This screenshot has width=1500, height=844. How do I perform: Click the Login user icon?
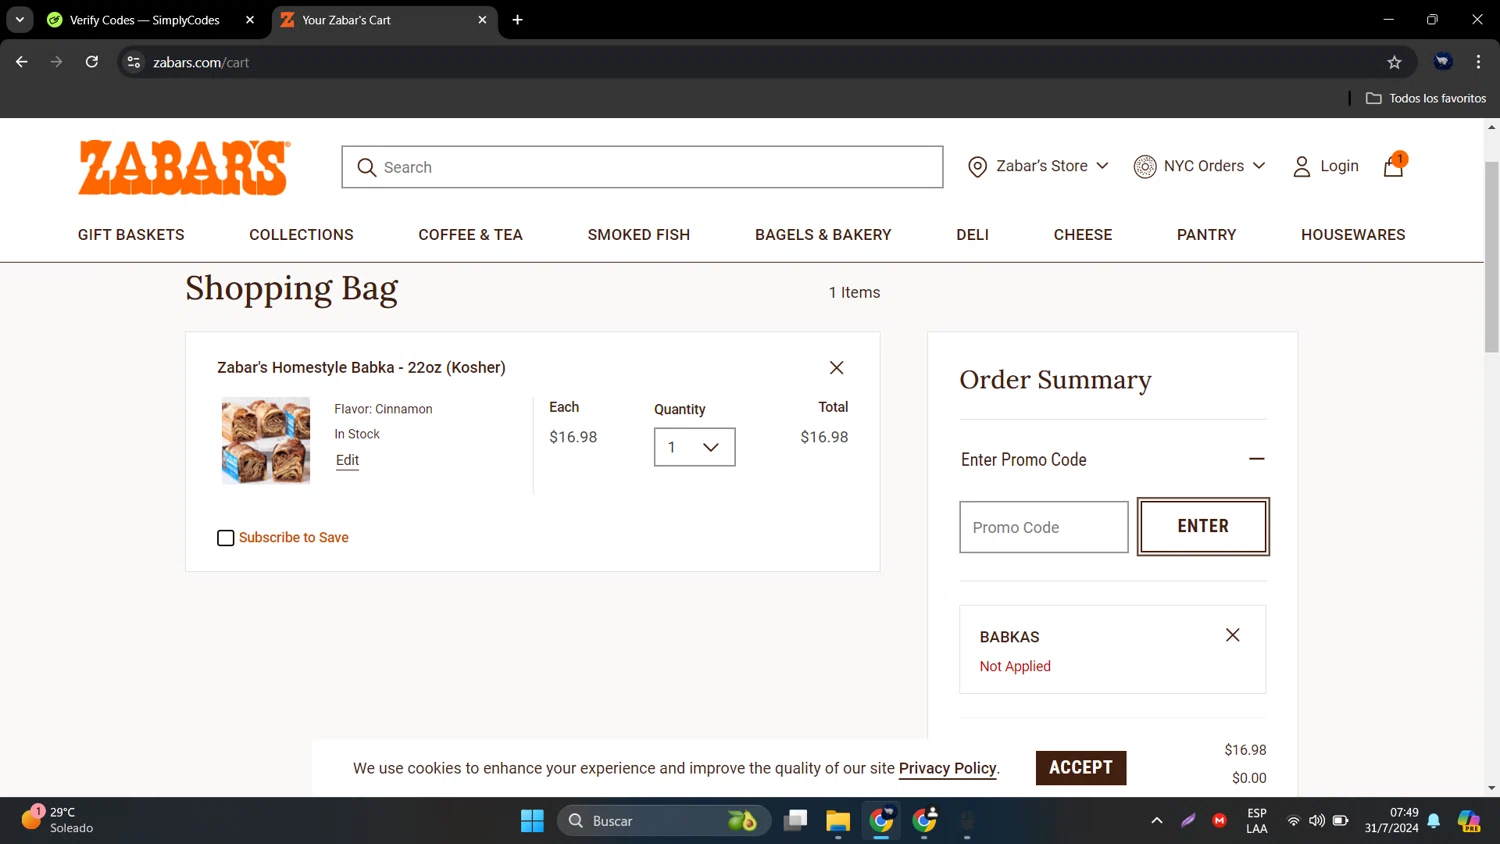click(1301, 167)
